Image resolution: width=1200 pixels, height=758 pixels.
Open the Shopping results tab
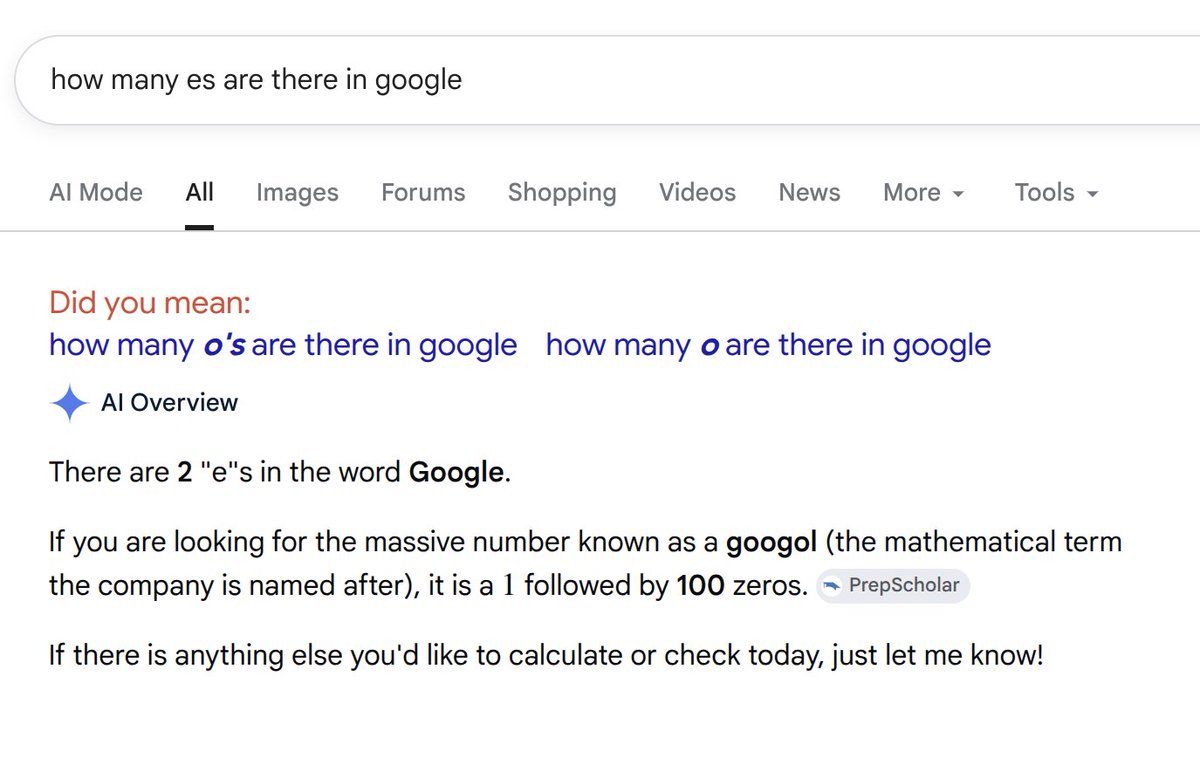[562, 192]
